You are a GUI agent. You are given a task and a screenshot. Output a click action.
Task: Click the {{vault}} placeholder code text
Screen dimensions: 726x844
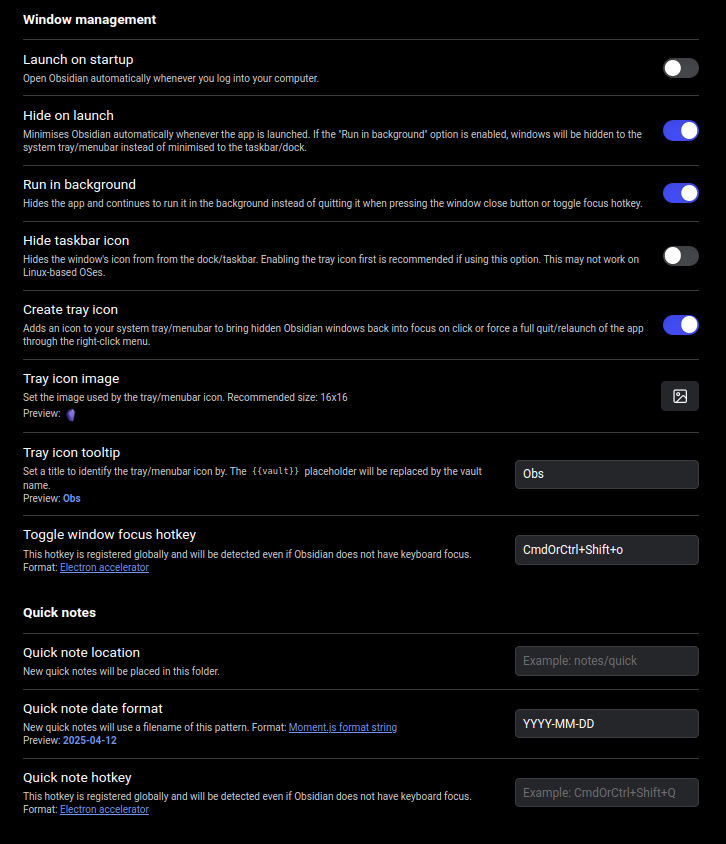pos(275,471)
